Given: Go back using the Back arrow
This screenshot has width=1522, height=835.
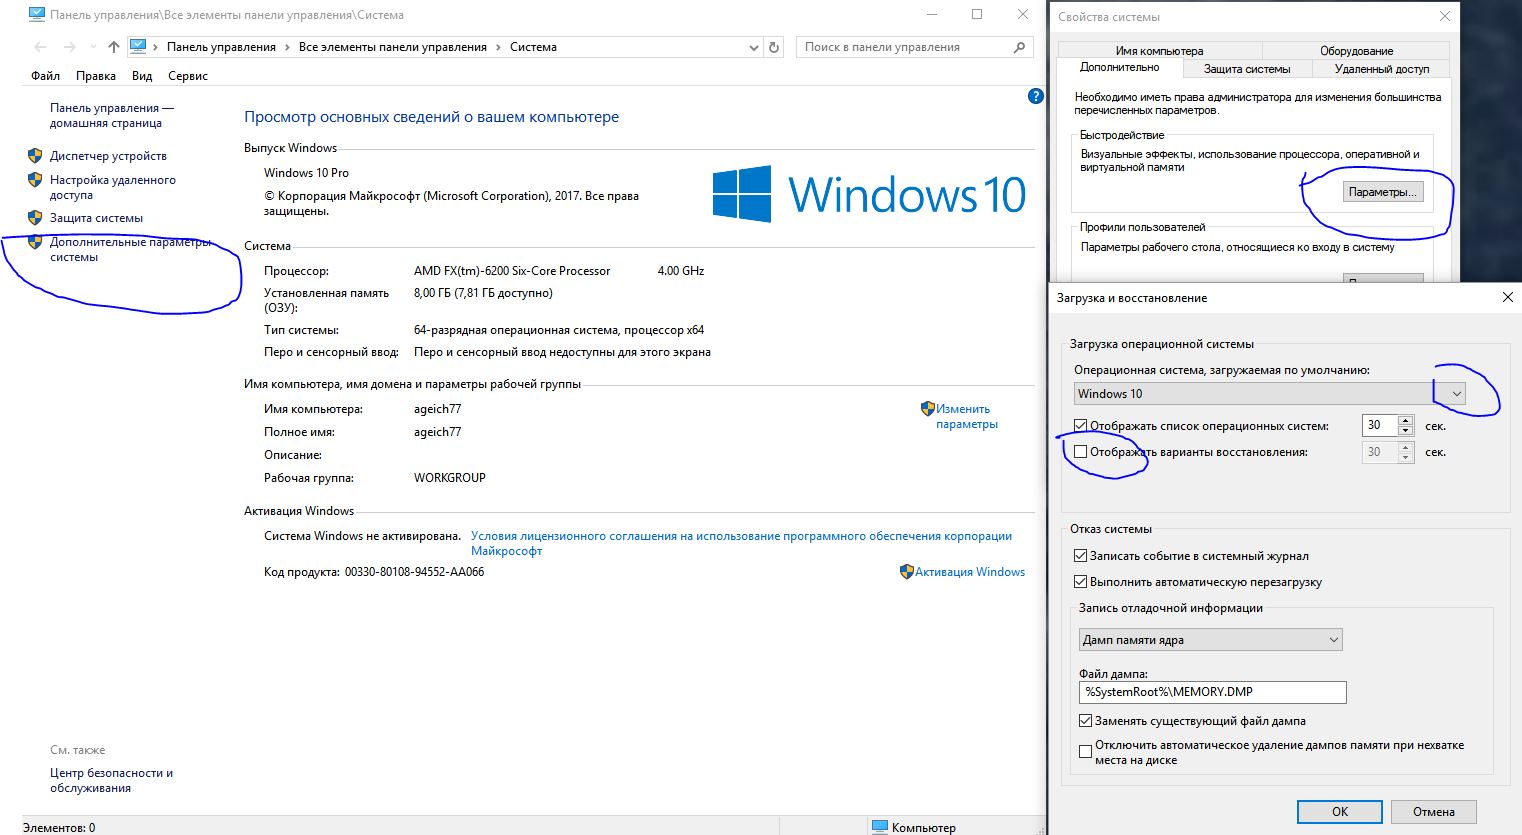Looking at the screenshot, I should [x=40, y=47].
